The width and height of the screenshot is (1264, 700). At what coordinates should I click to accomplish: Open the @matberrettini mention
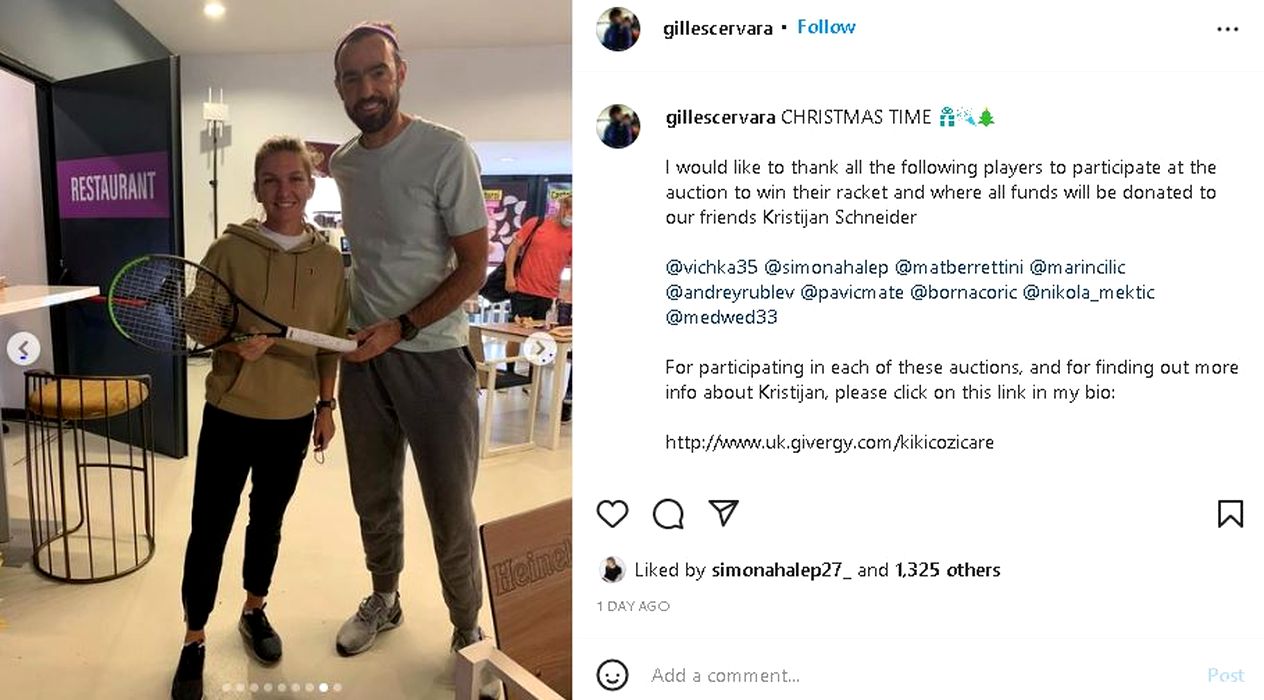point(957,267)
